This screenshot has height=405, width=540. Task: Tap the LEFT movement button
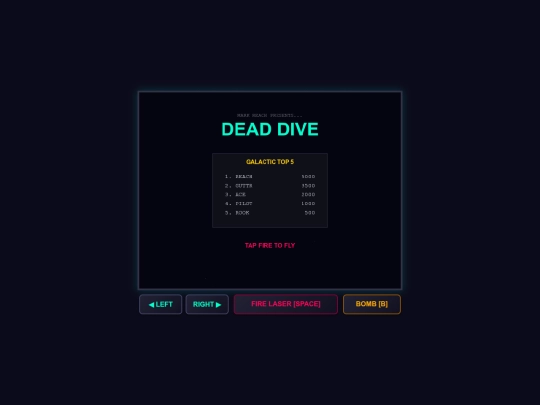point(160,304)
